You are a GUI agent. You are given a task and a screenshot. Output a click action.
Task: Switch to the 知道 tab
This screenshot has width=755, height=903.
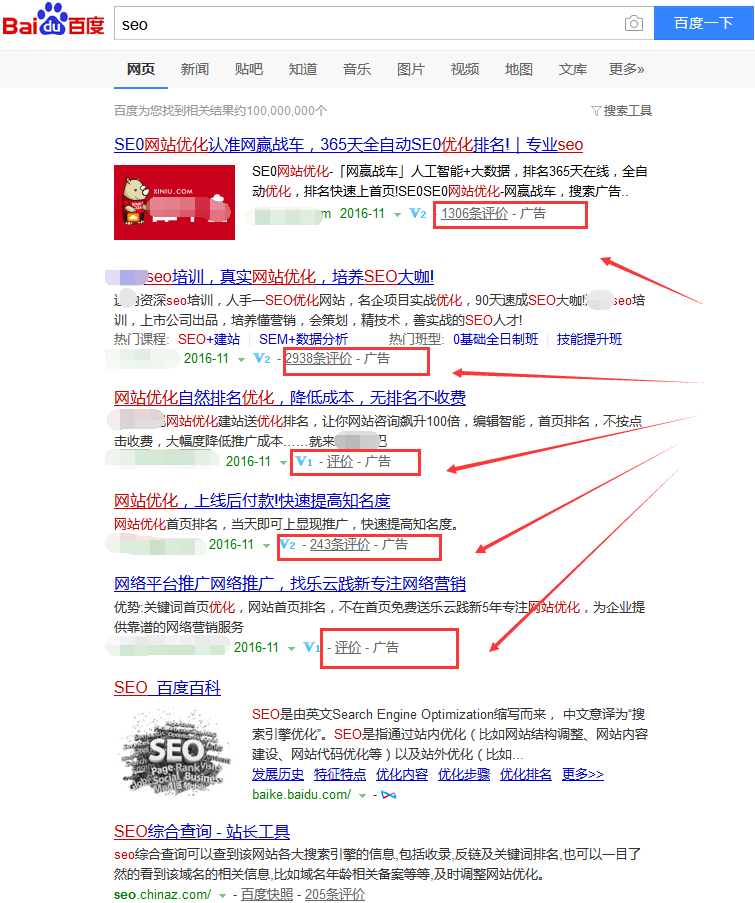(303, 70)
